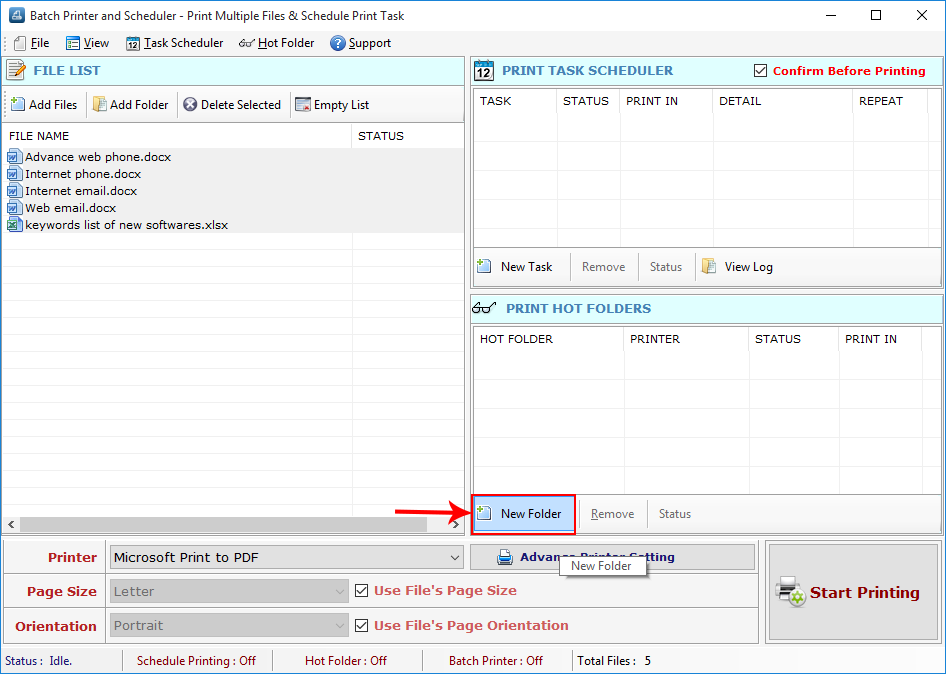This screenshot has height=674, width=946.
Task: Click the Hot Folder spectacles icon
Action: [x=245, y=42]
